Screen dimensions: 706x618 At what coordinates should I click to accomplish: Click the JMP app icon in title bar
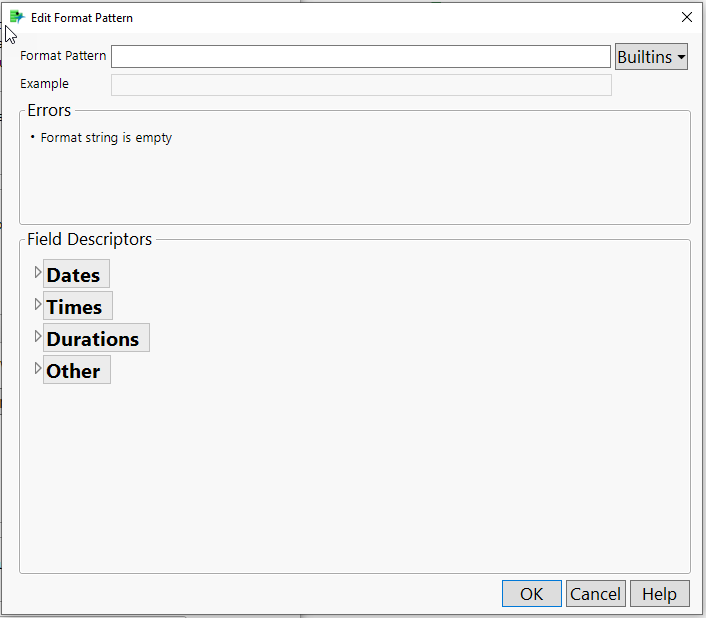pos(17,18)
